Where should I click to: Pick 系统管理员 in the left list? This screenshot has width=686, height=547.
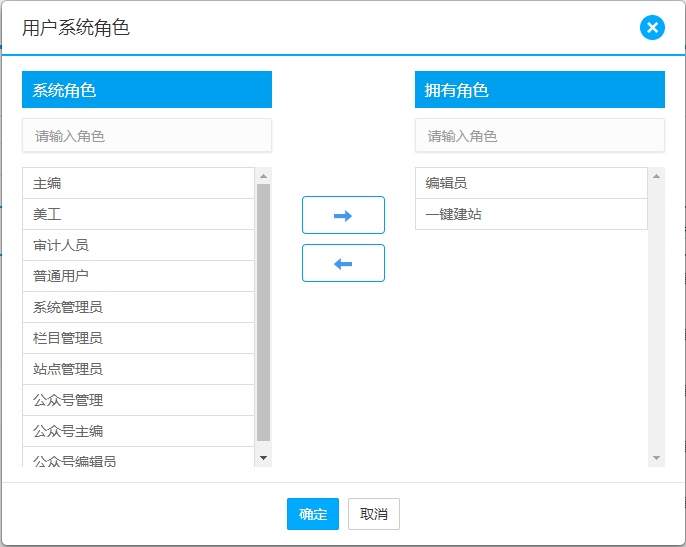[139, 307]
